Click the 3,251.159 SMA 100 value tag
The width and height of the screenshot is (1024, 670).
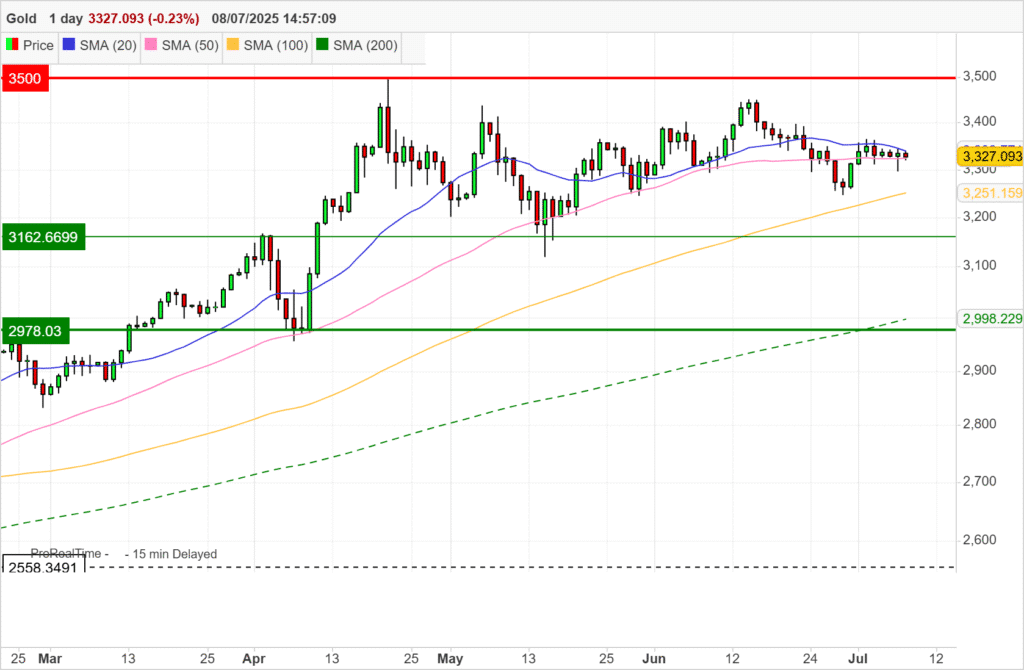click(991, 192)
